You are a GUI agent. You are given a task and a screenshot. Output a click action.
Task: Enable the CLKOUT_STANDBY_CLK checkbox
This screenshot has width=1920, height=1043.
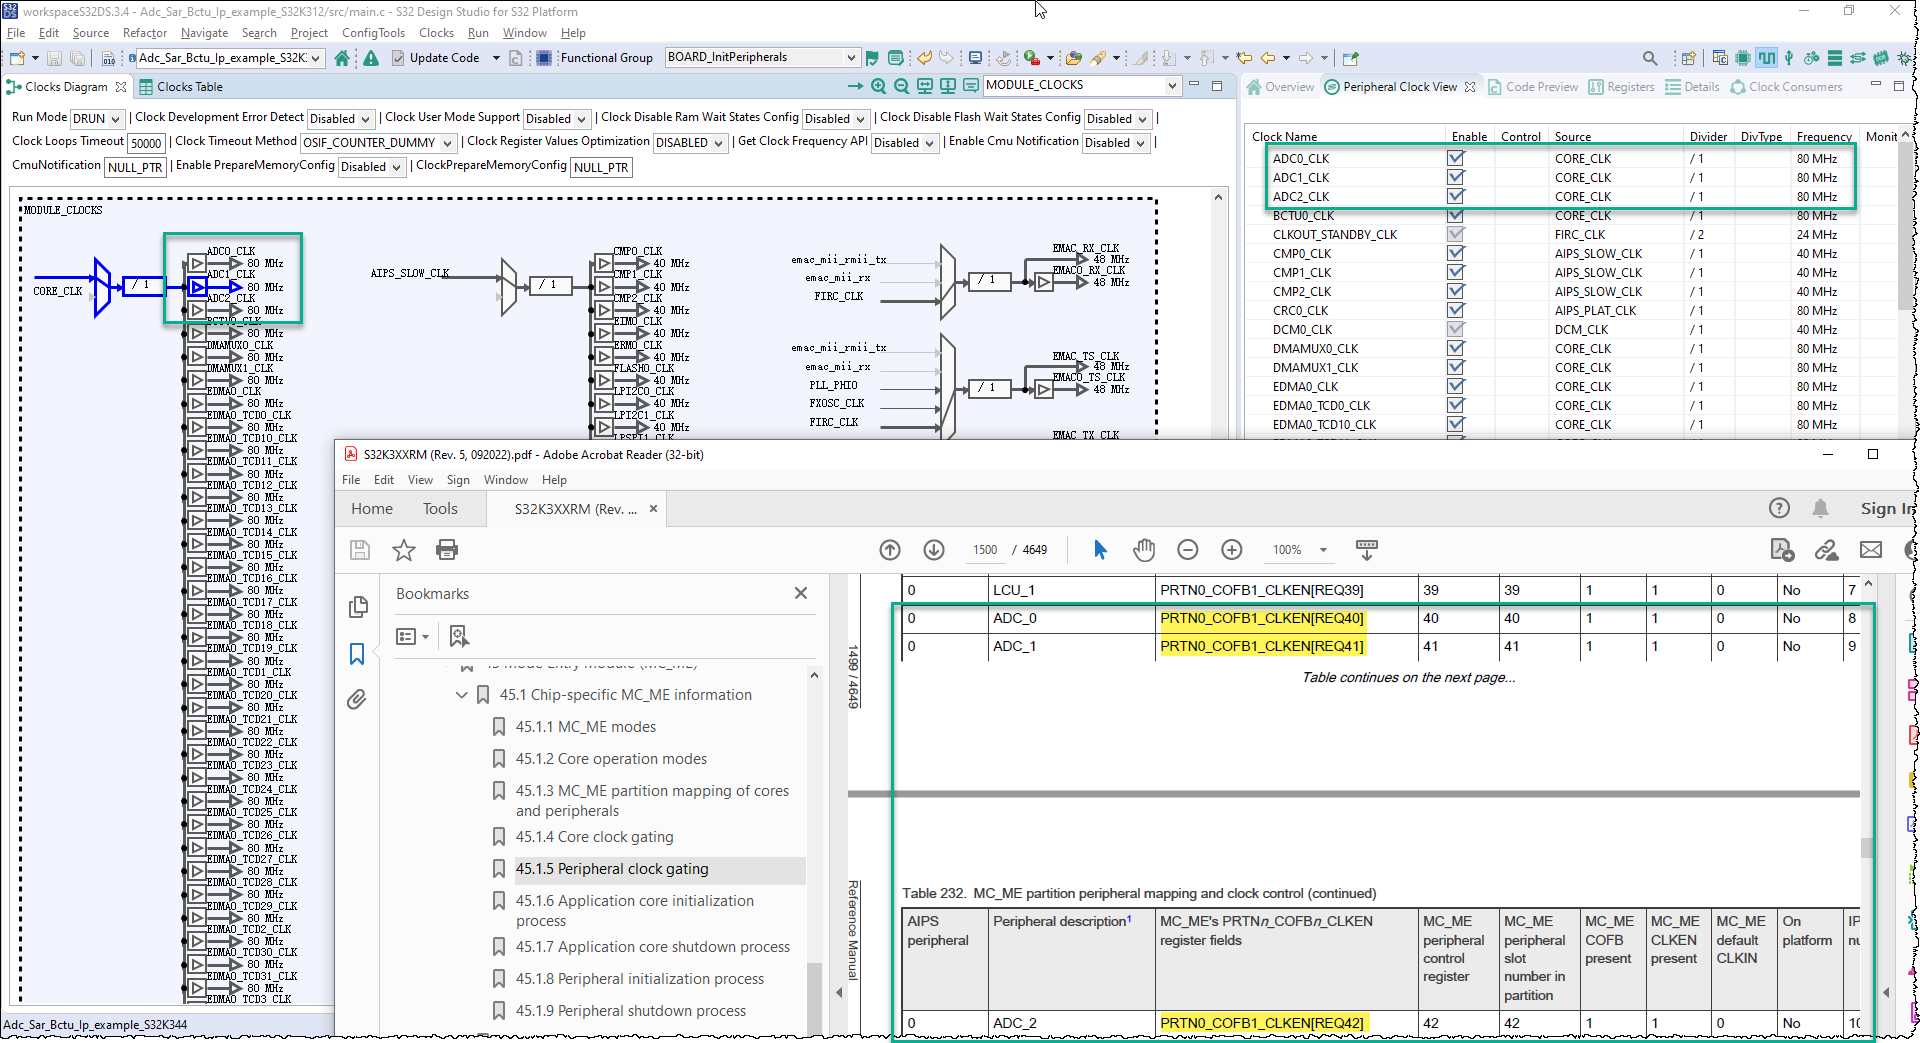pyautogui.click(x=1456, y=234)
